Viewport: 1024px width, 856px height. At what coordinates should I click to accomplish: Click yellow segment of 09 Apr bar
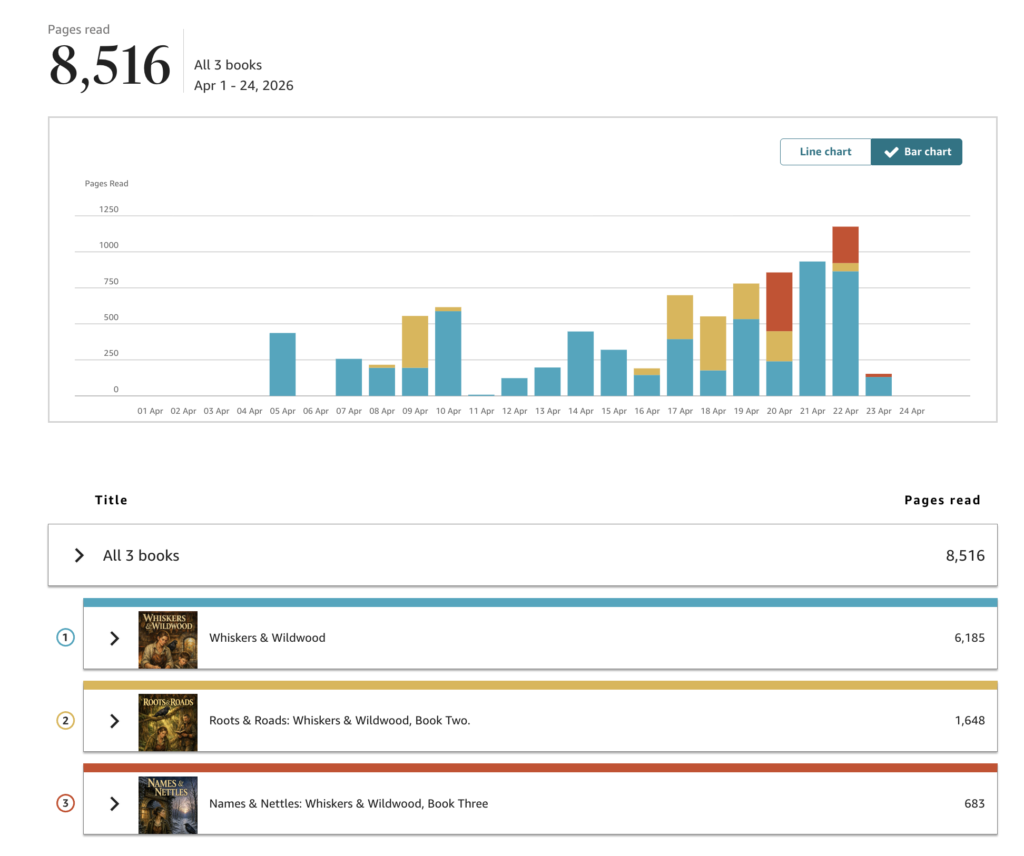tap(415, 341)
